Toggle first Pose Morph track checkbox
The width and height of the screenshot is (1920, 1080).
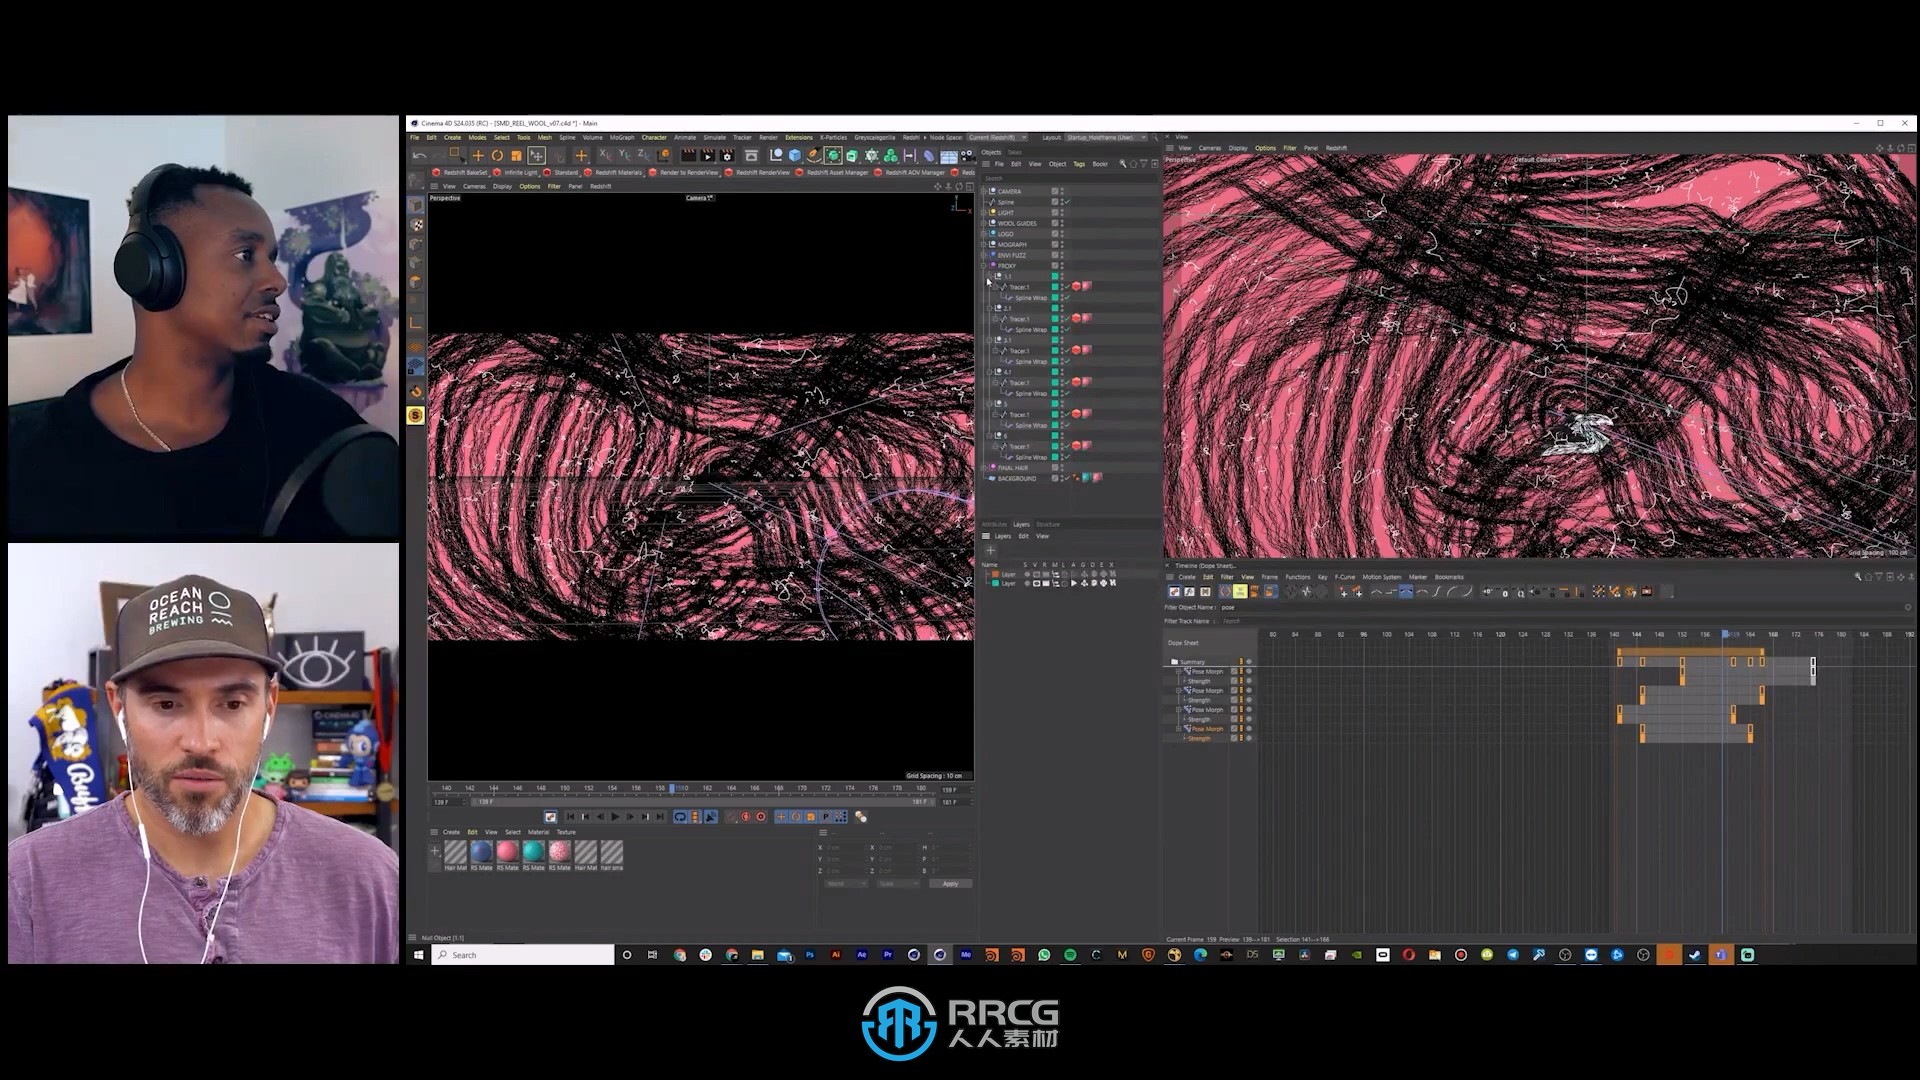pyautogui.click(x=1234, y=671)
